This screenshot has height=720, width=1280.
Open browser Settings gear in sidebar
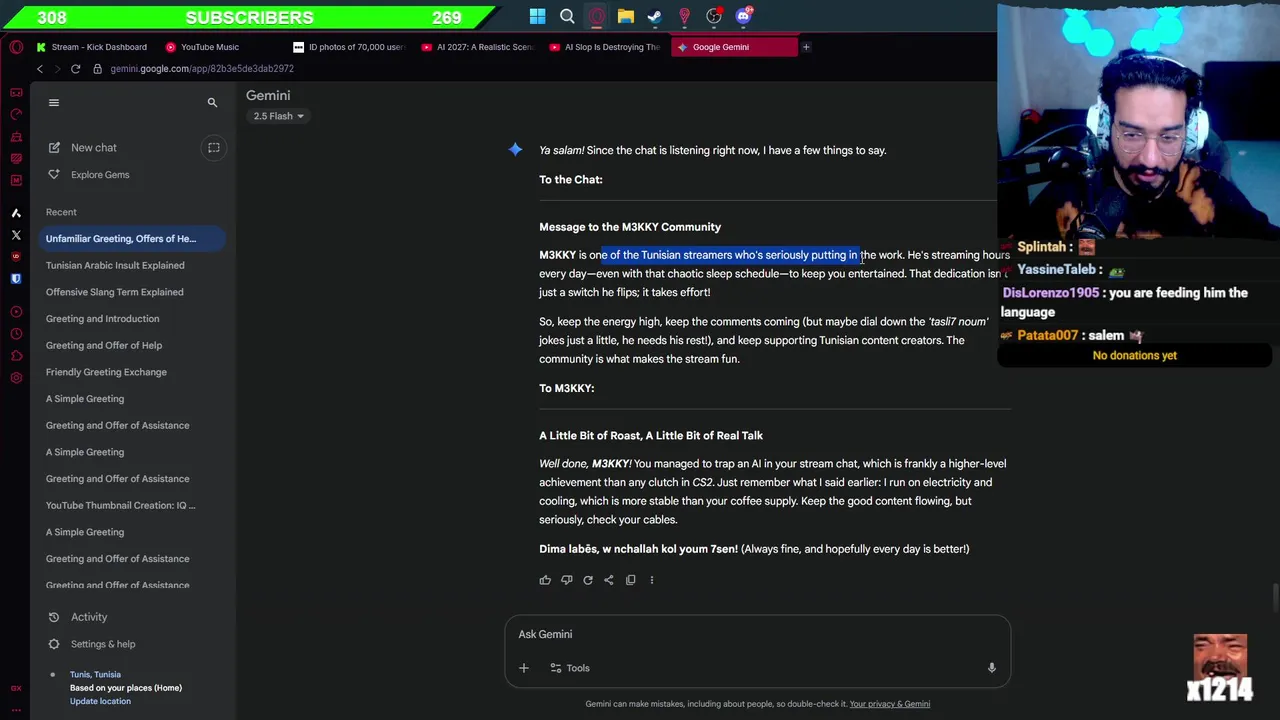(x=16, y=378)
